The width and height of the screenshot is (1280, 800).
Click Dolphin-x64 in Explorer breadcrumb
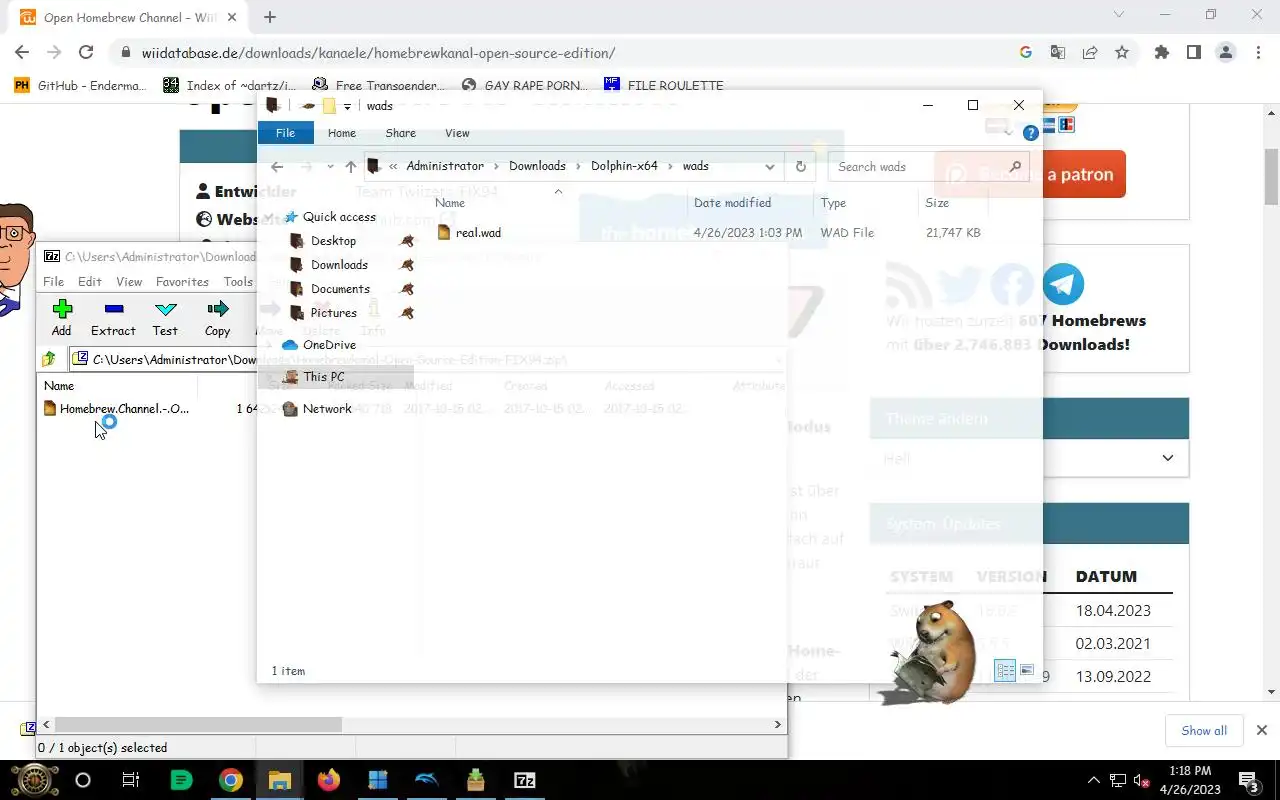[624, 166]
